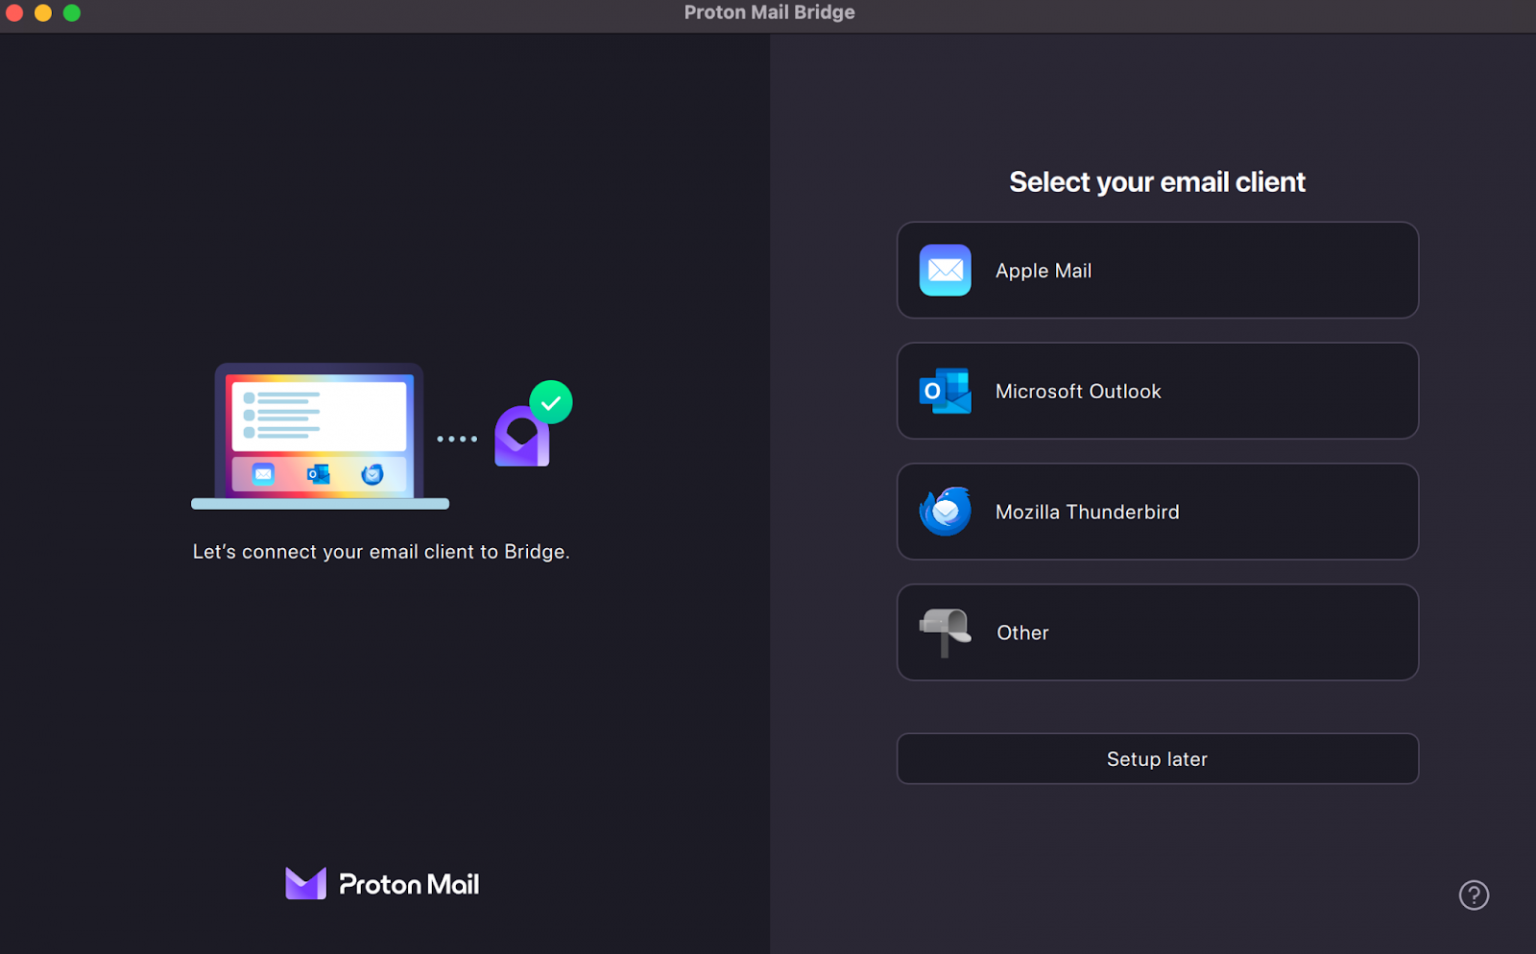Click the Thunderbird icon inside the laptop graphic
This screenshot has height=954, width=1536.
coord(373,473)
